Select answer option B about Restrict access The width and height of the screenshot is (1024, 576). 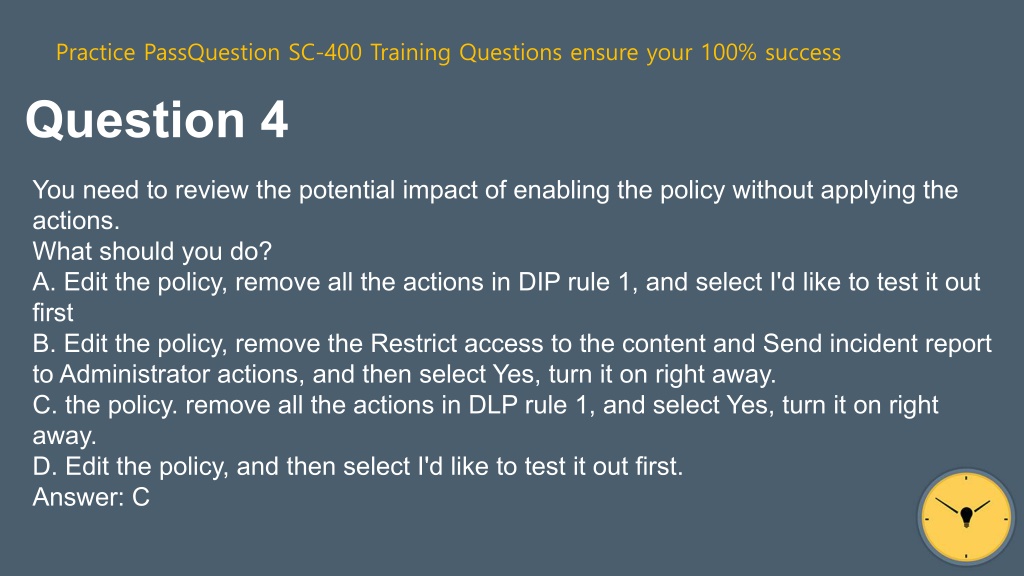(512, 359)
